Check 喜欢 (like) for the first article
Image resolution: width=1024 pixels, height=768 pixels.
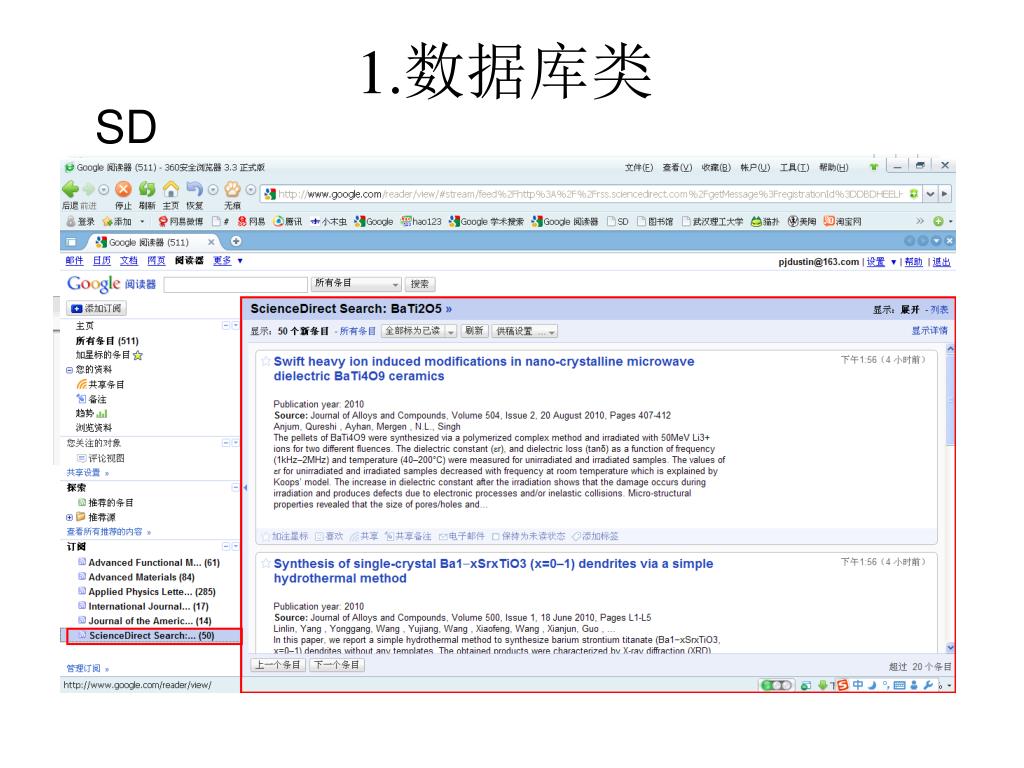329,536
